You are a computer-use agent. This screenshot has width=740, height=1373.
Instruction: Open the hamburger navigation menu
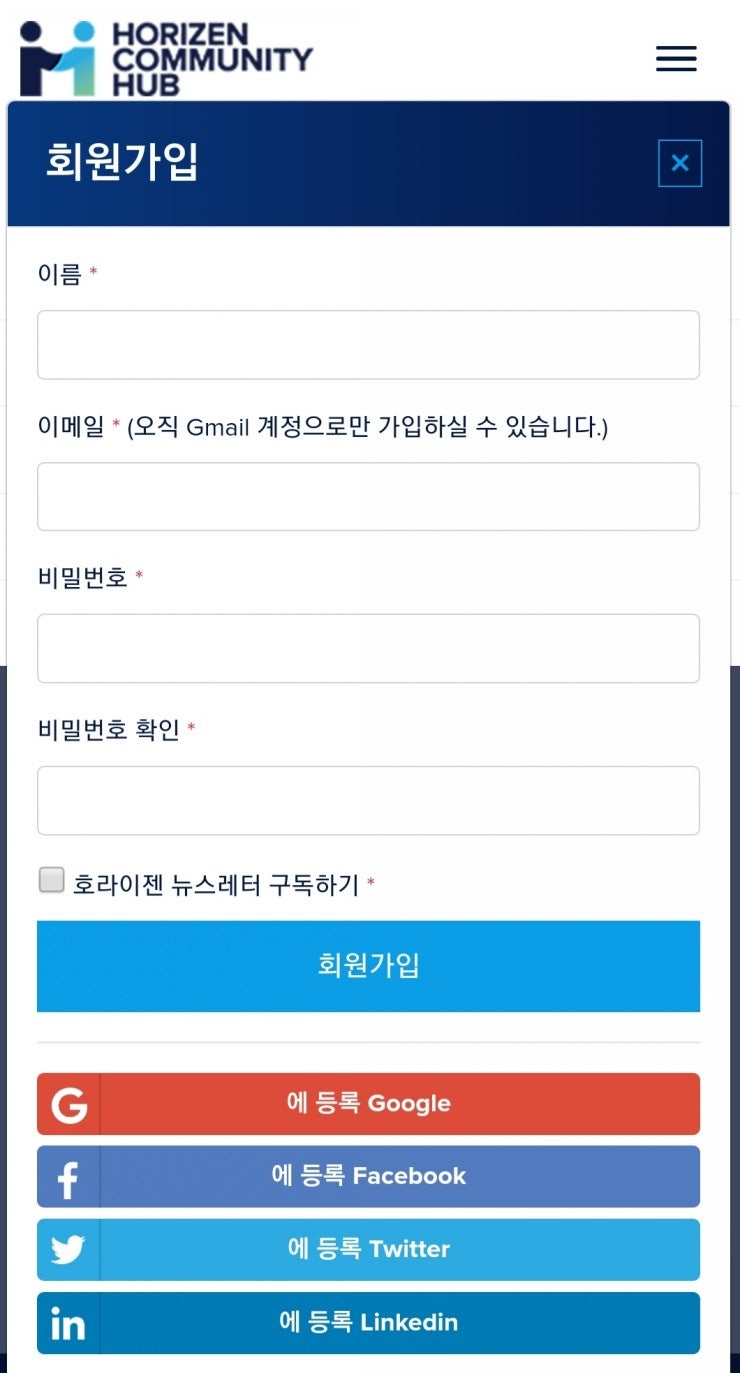(676, 59)
